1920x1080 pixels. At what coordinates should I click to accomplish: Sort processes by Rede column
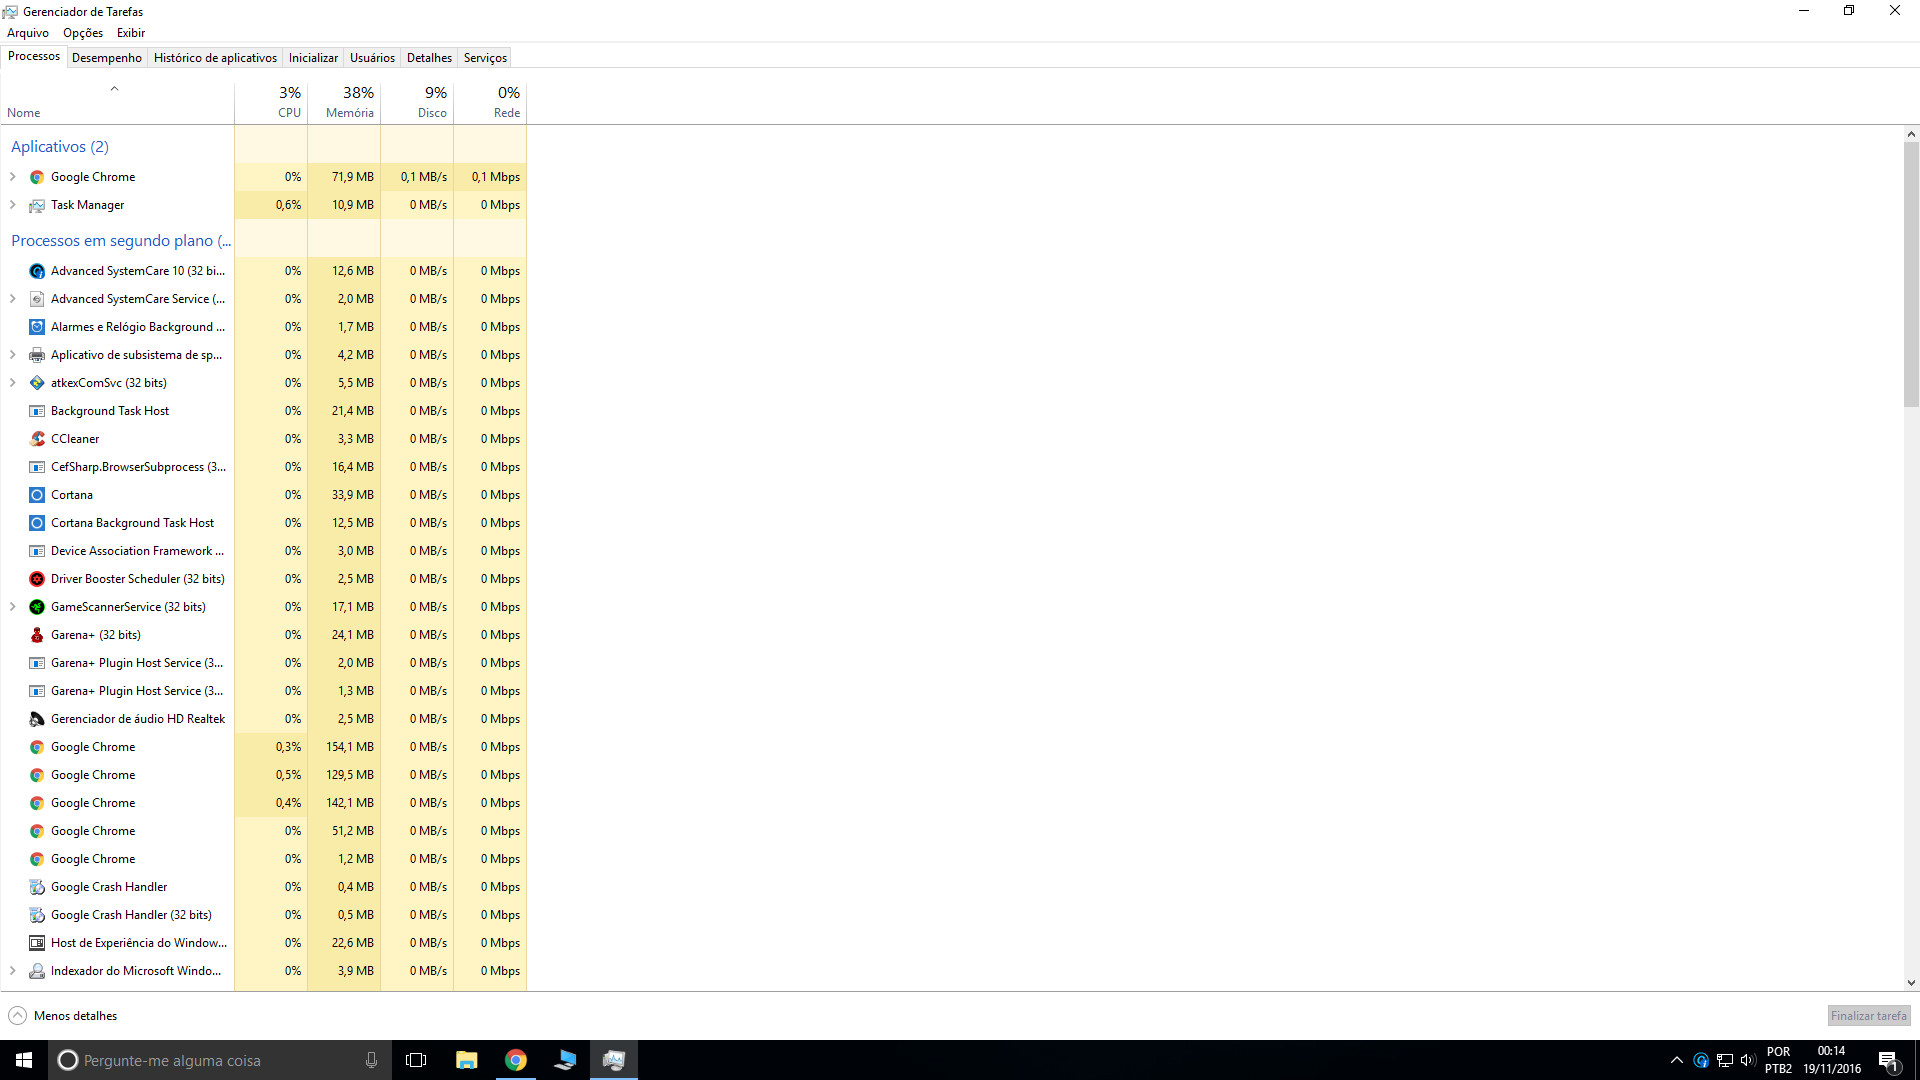coord(490,102)
